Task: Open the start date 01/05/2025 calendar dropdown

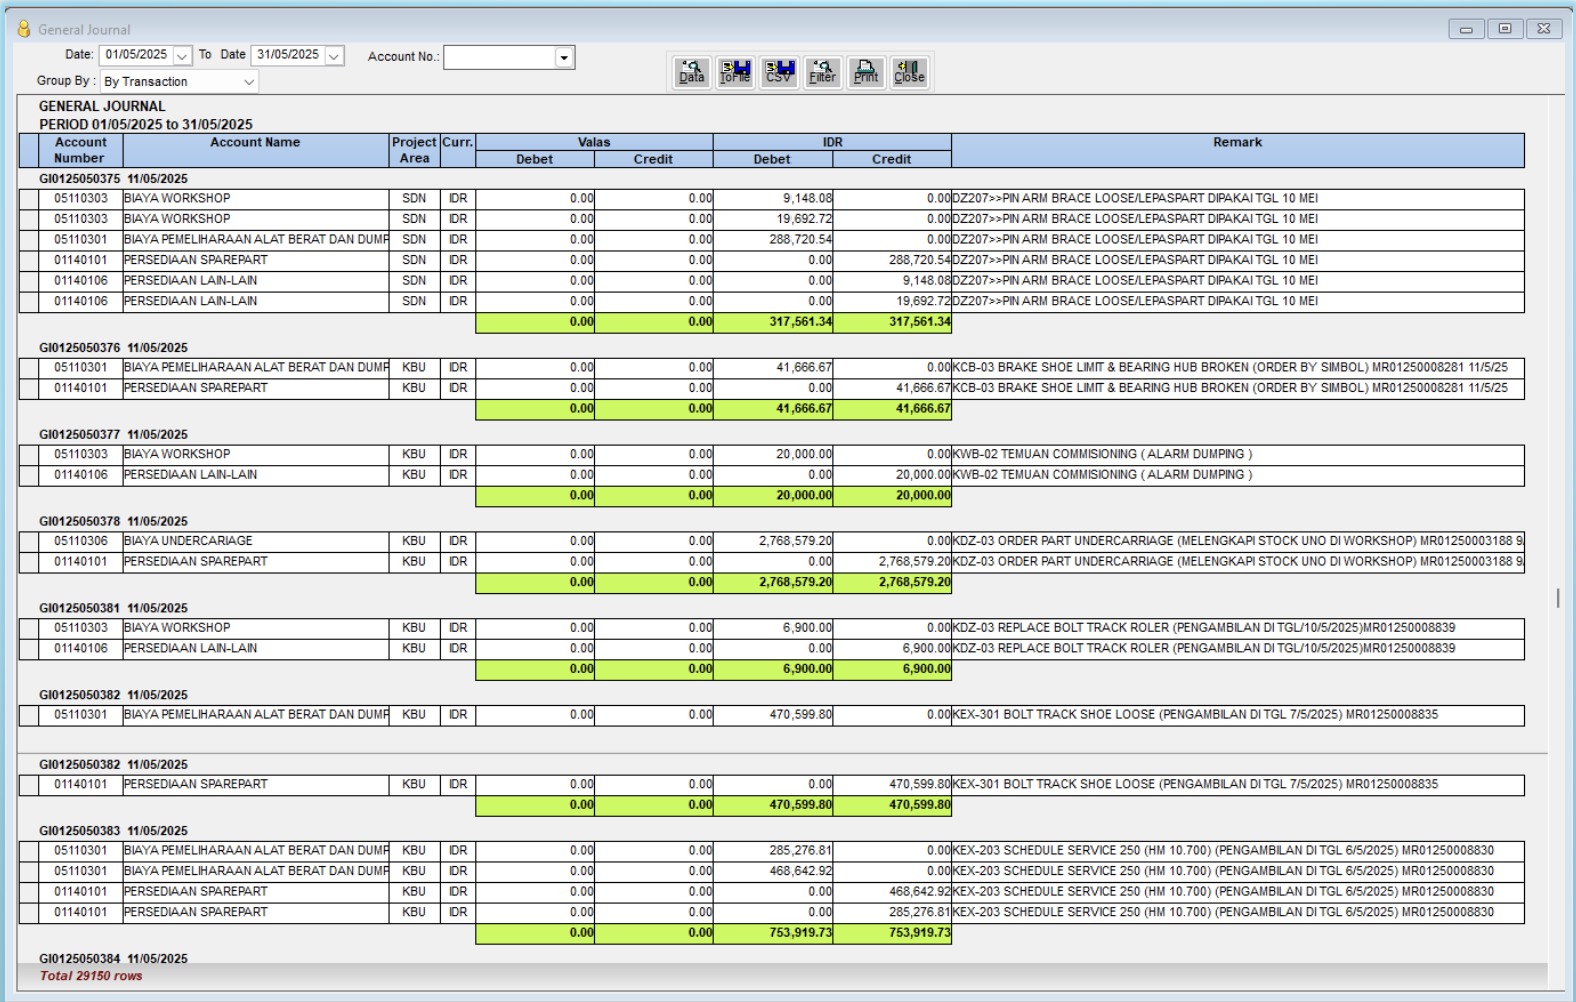Action: [182, 56]
